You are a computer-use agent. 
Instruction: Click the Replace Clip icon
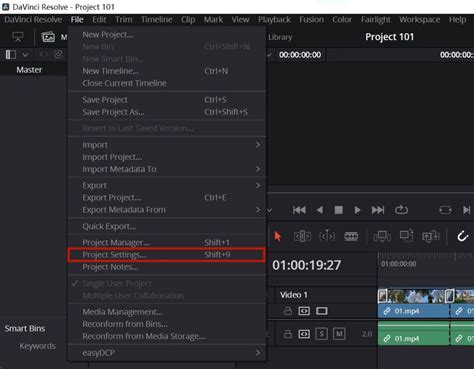click(x=431, y=236)
